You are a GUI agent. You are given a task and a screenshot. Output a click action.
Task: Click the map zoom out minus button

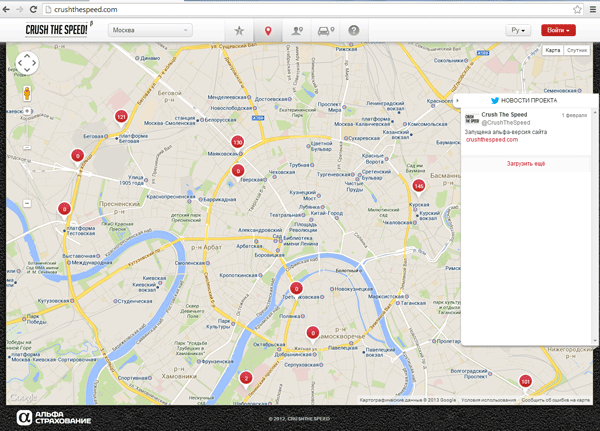[27, 203]
